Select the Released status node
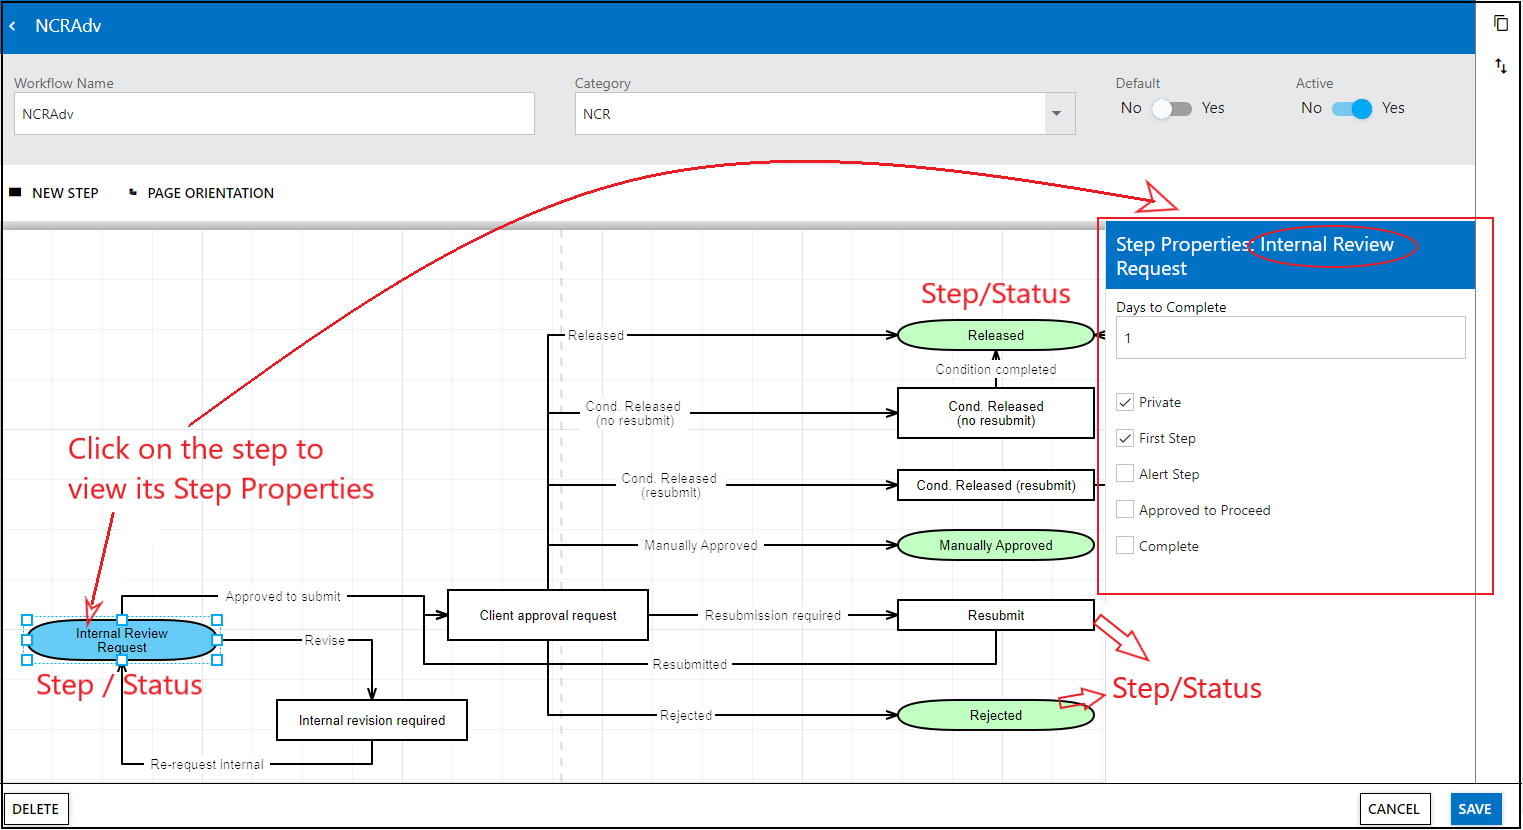 (x=995, y=335)
